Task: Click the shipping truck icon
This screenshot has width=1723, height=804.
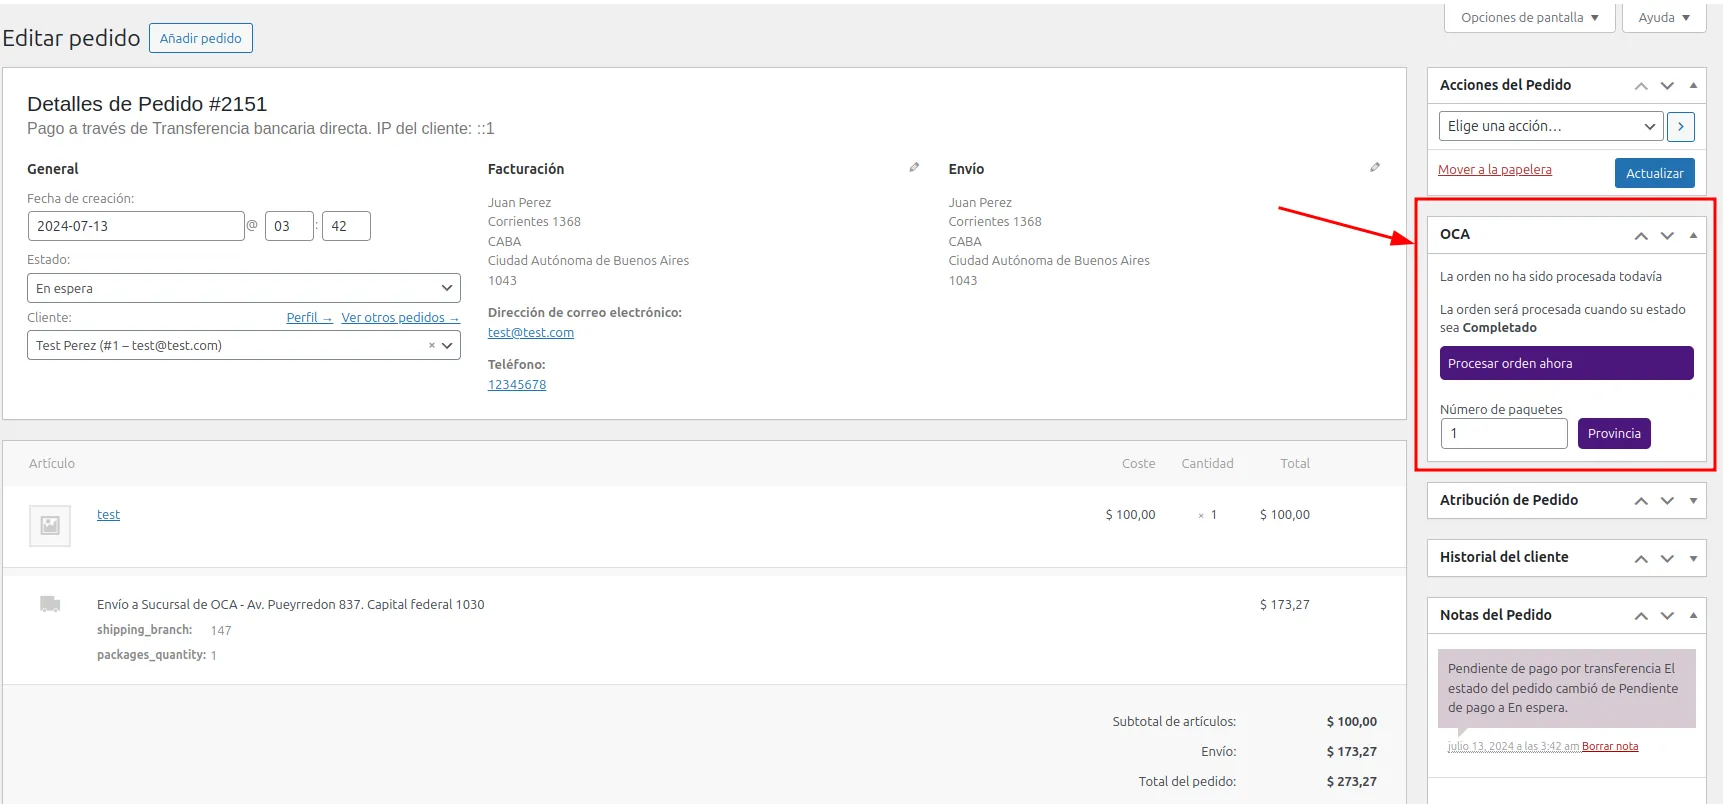Action: click(x=50, y=604)
